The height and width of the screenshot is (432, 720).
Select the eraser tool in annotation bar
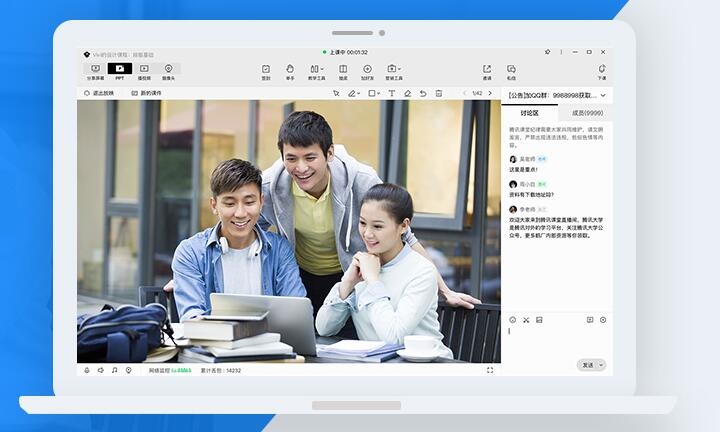[x=407, y=93]
